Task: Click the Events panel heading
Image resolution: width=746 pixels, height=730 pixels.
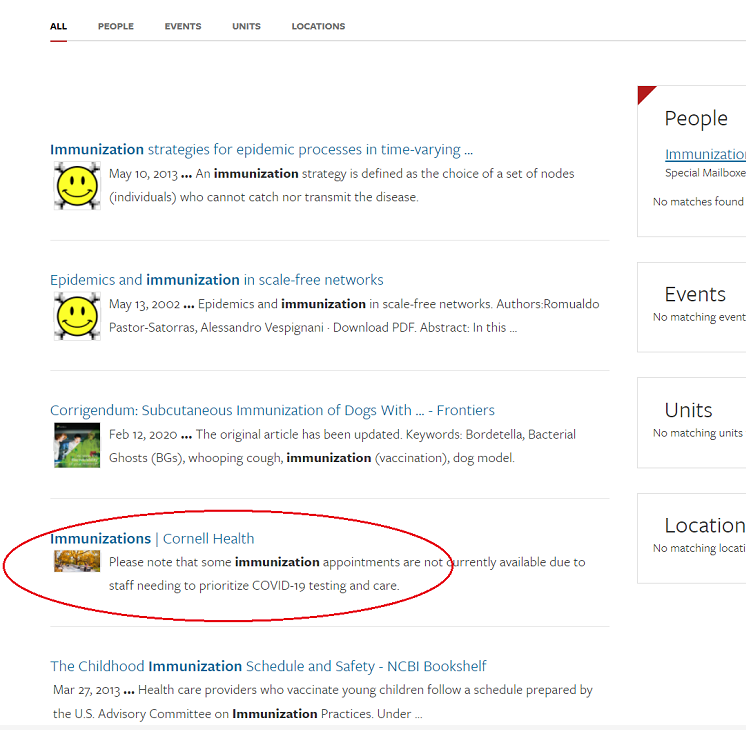Action: tap(695, 294)
